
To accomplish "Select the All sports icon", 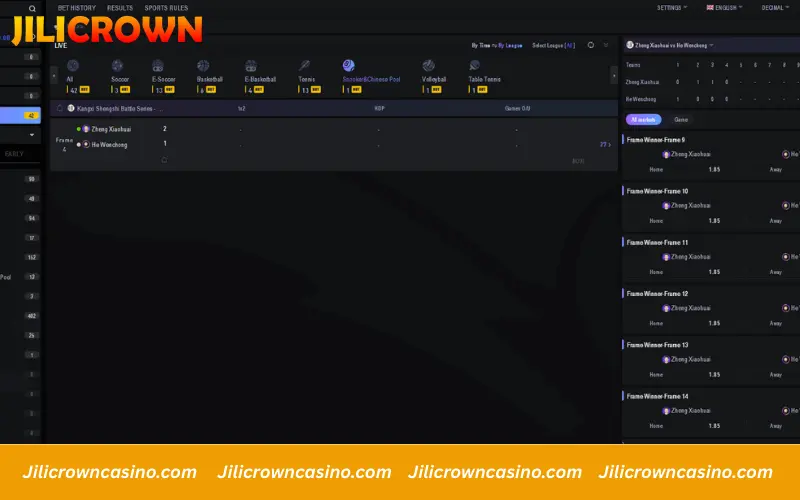I will [x=73, y=65].
